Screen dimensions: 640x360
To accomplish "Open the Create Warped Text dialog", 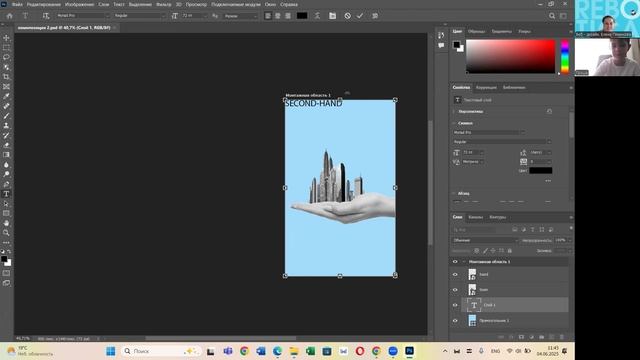I will (317, 16).
